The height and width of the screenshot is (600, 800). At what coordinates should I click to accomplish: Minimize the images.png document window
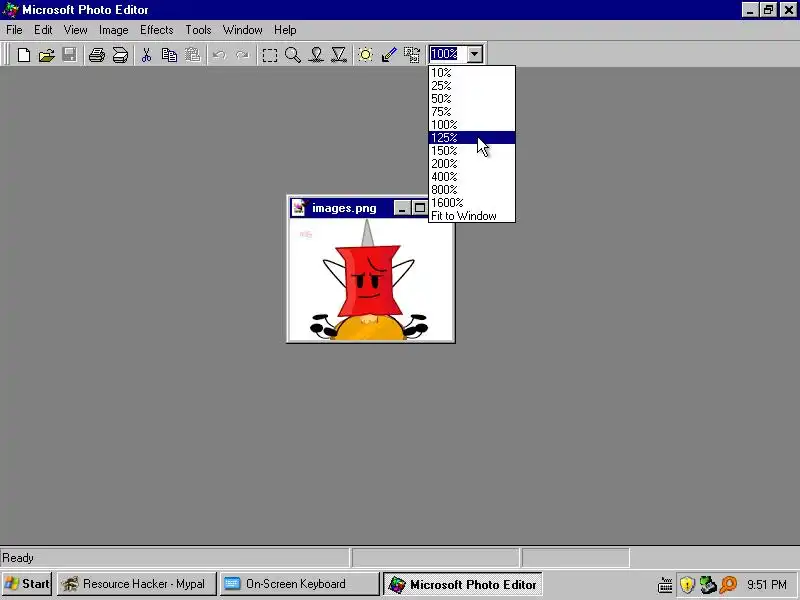pyautogui.click(x=402, y=208)
